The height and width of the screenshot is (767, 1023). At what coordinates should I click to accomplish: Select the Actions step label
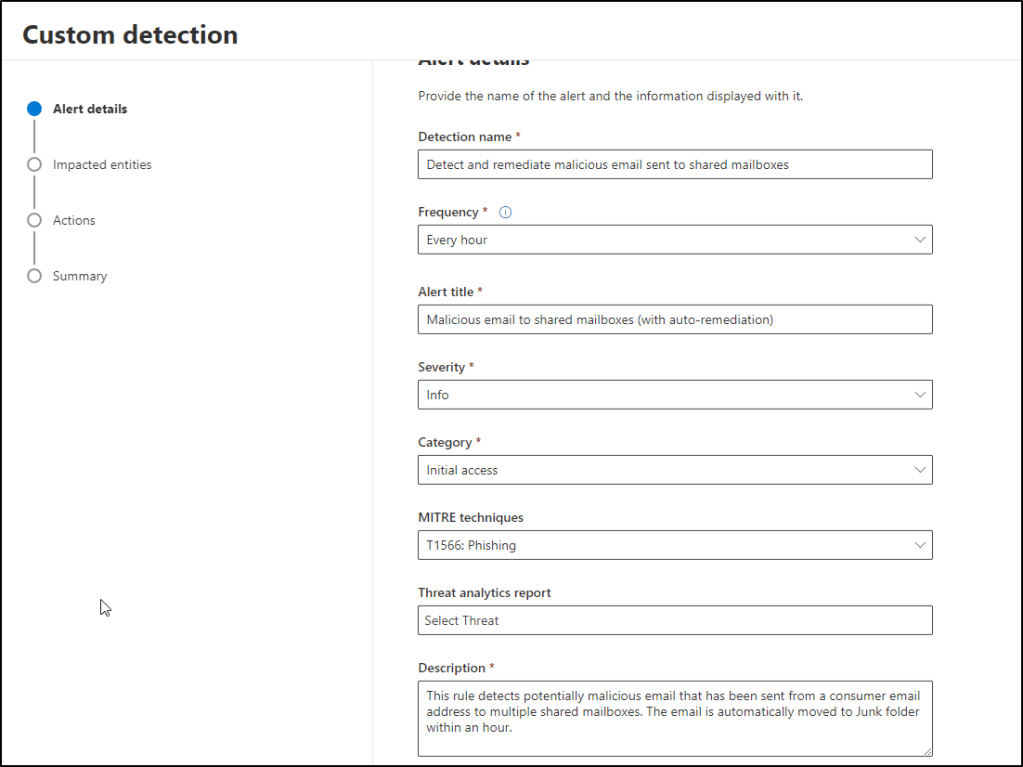(74, 220)
